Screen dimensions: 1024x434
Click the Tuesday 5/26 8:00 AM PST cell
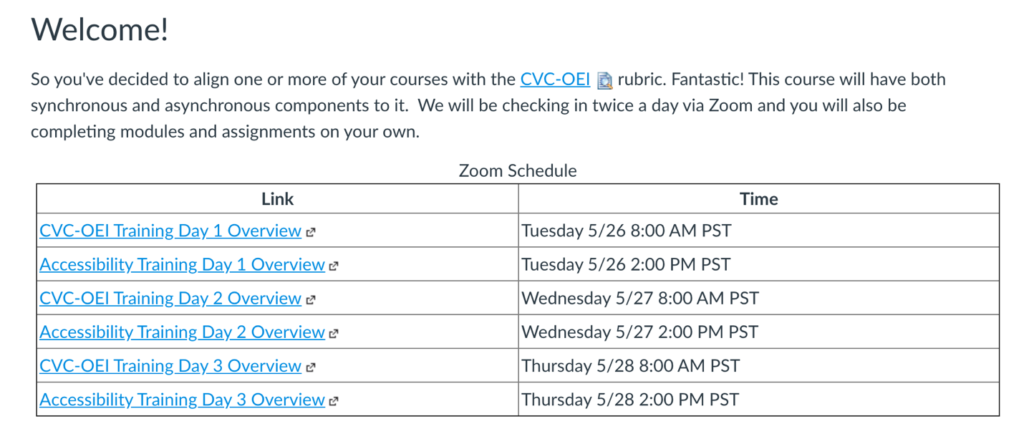point(626,231)
